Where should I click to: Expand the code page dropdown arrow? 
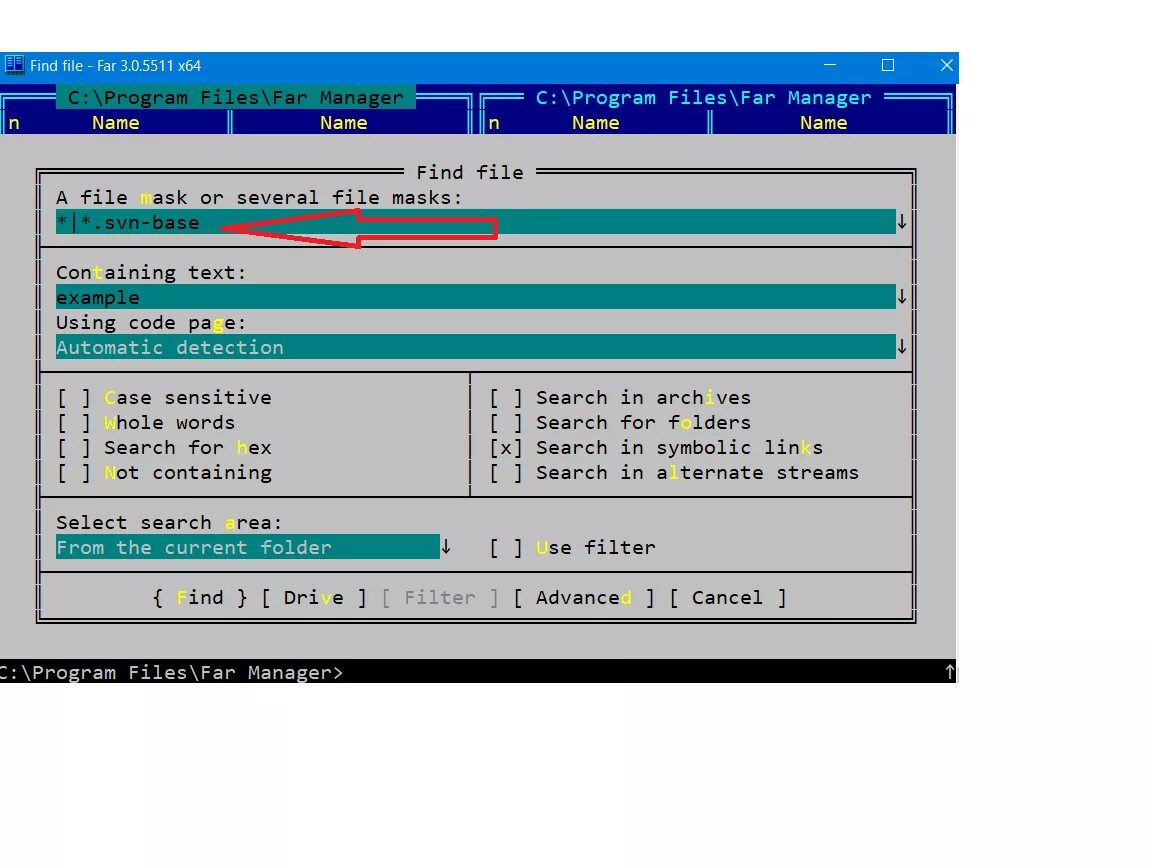pos(902,347)
